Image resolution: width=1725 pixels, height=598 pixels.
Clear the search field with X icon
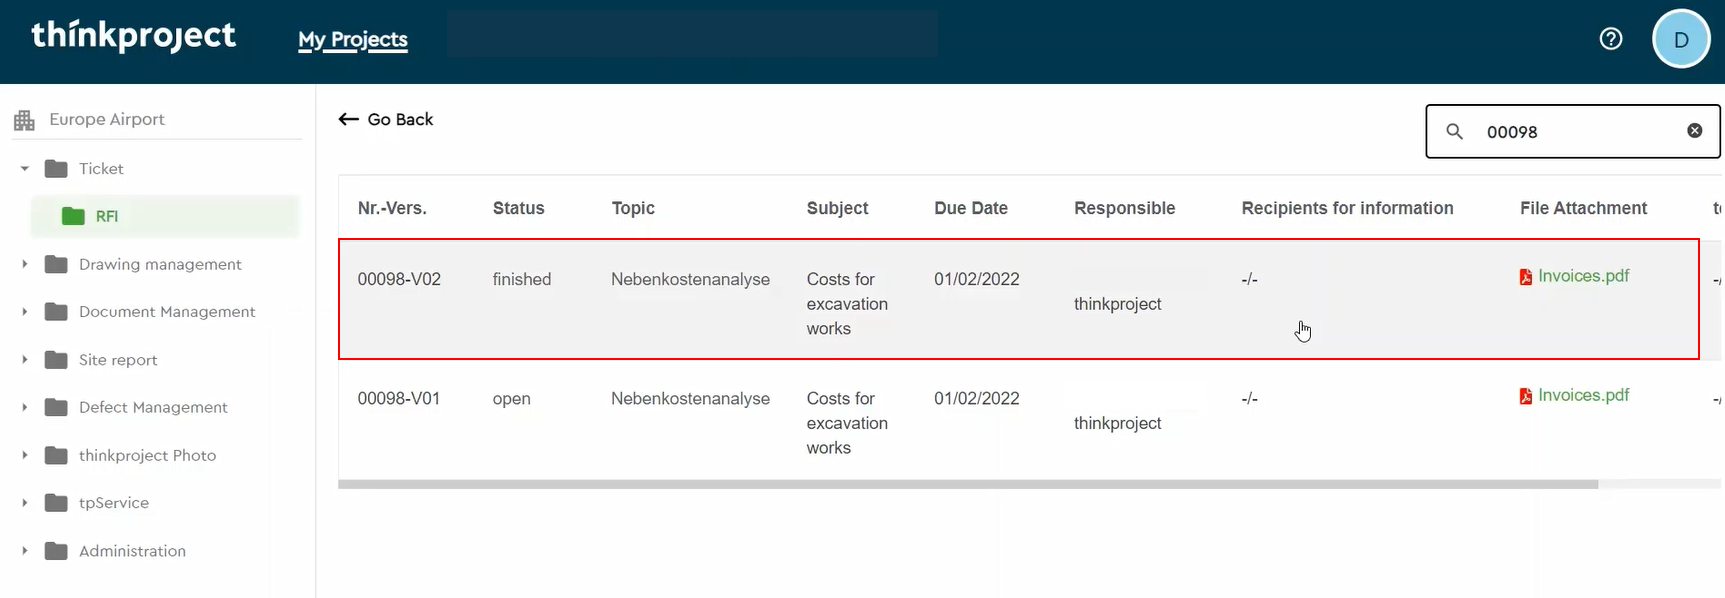point(1694,131)
